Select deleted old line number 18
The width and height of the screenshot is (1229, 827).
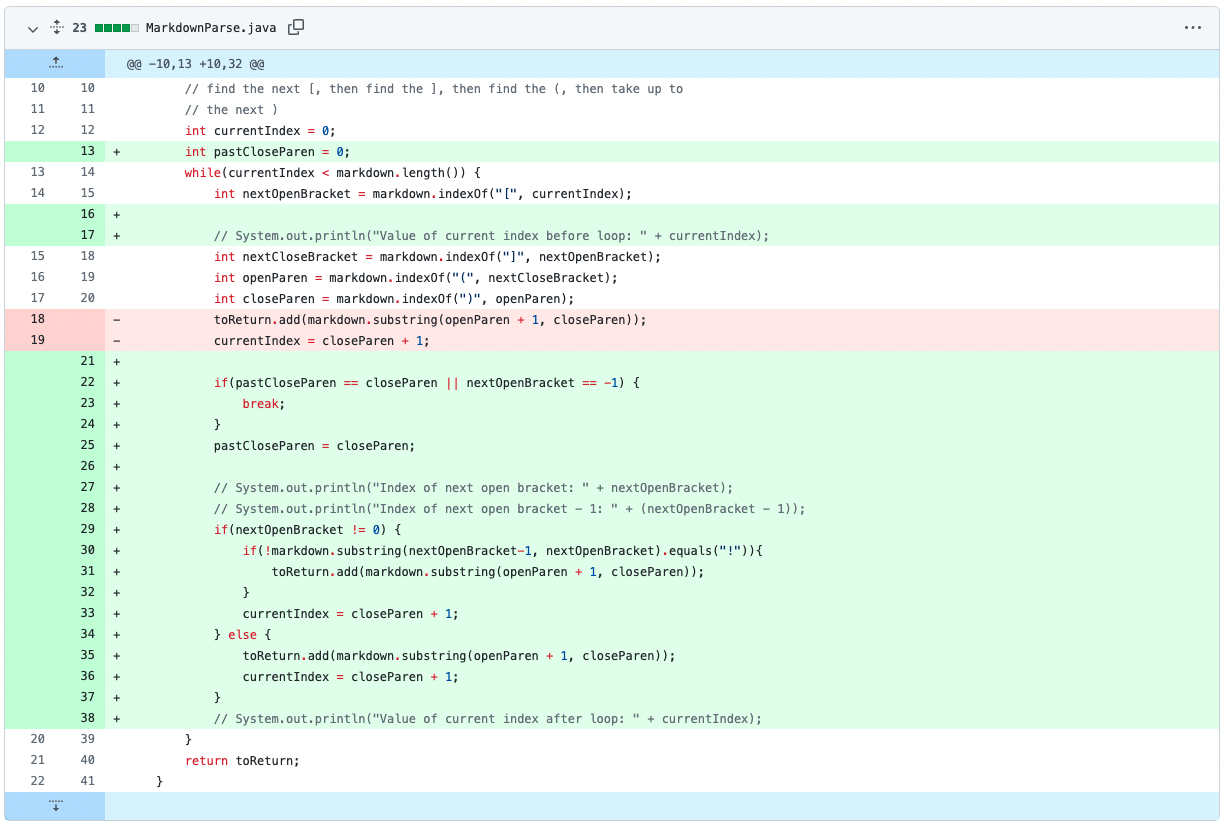37,320
